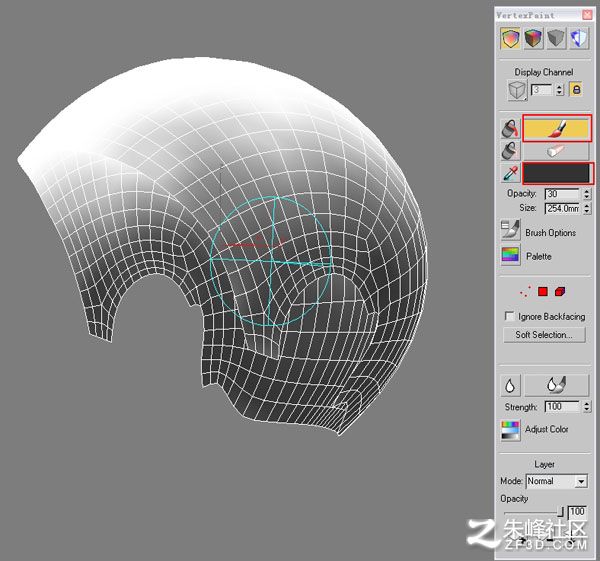600x561 pixels.
Task: Select element sub-object selection mode
Action: 560,292
